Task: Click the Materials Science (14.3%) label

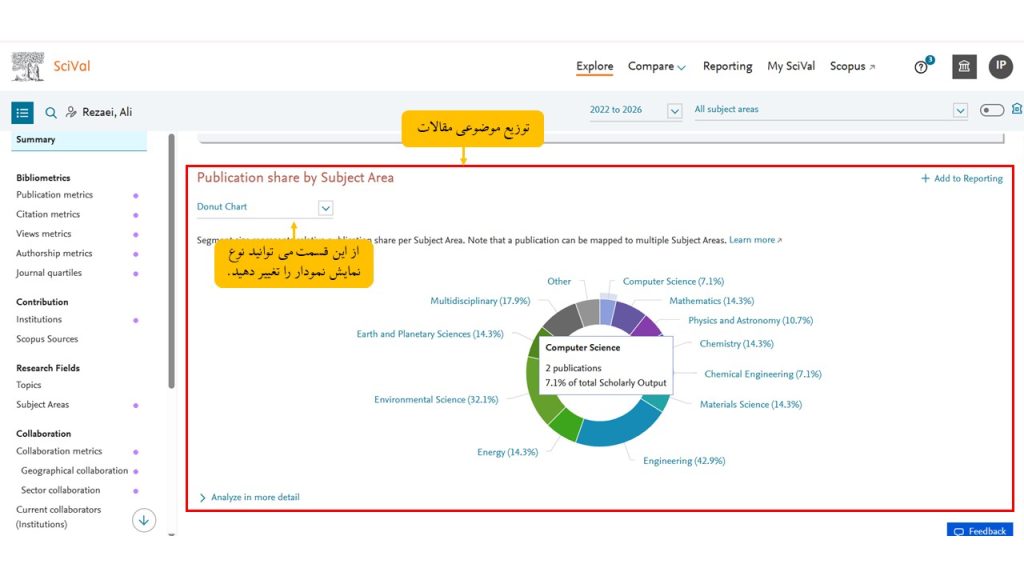Action: tap(750, 405)
